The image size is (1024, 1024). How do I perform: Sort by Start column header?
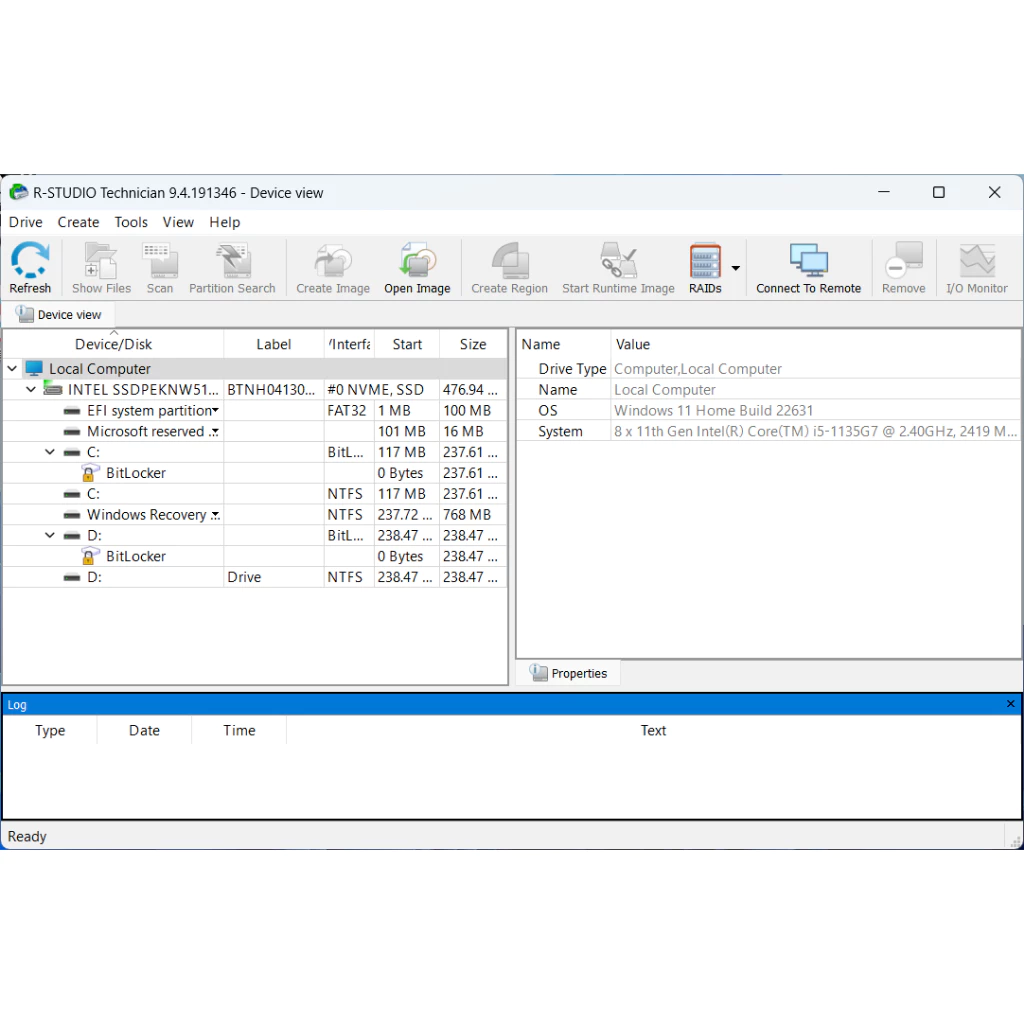point(407,344)
